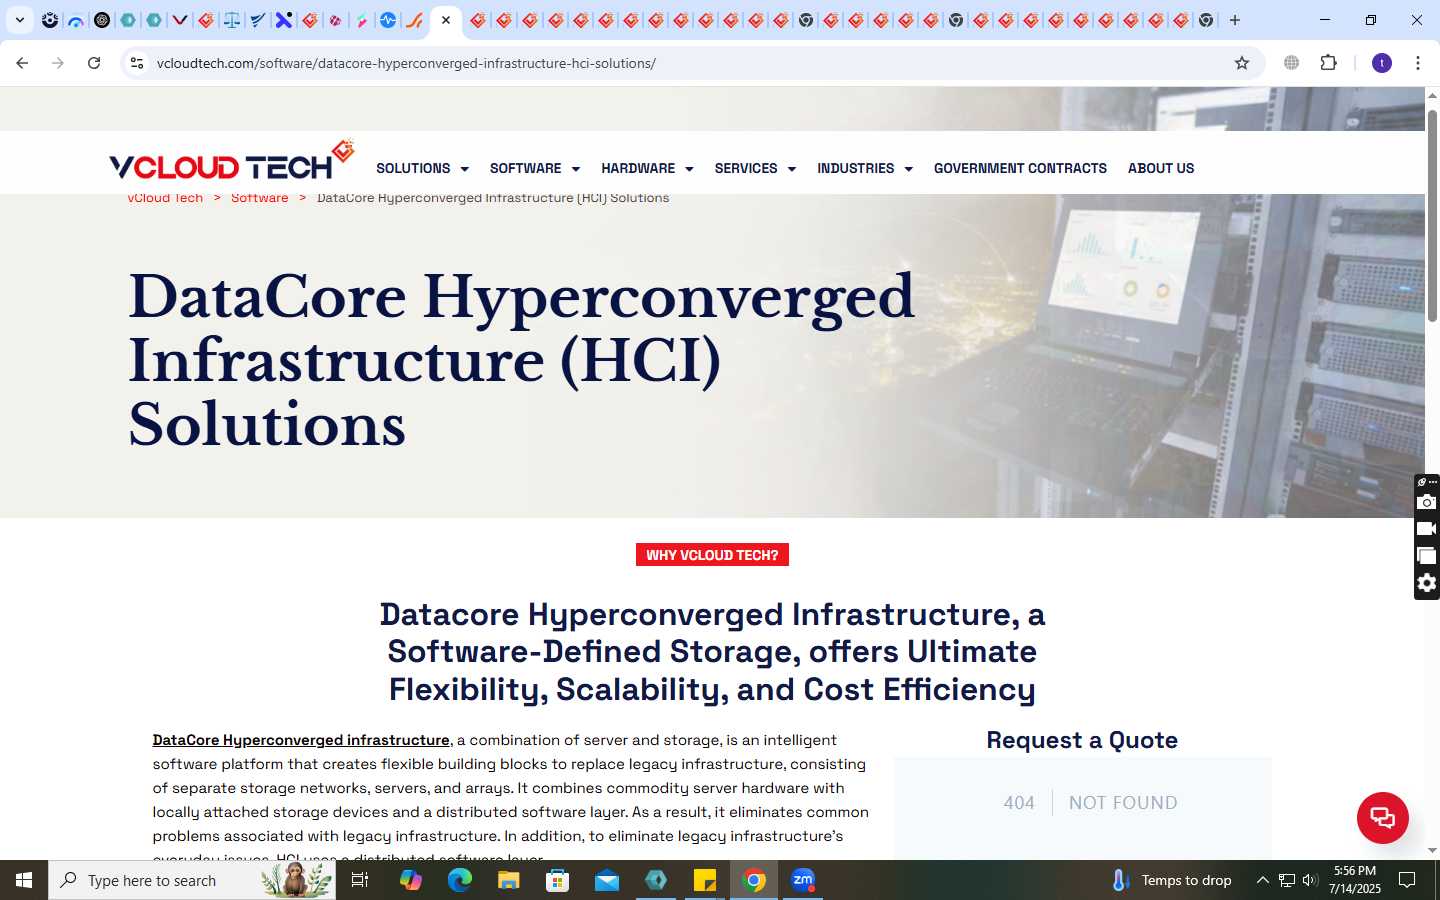
Task: Open the Chrome profile avatar
Action: coord(1382,63)
